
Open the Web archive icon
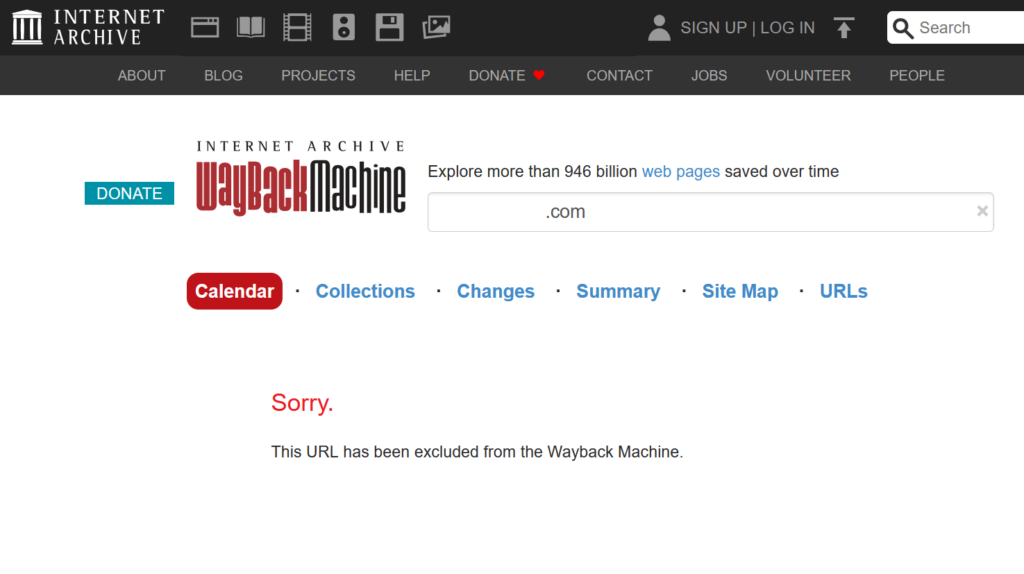coord(204,27)
